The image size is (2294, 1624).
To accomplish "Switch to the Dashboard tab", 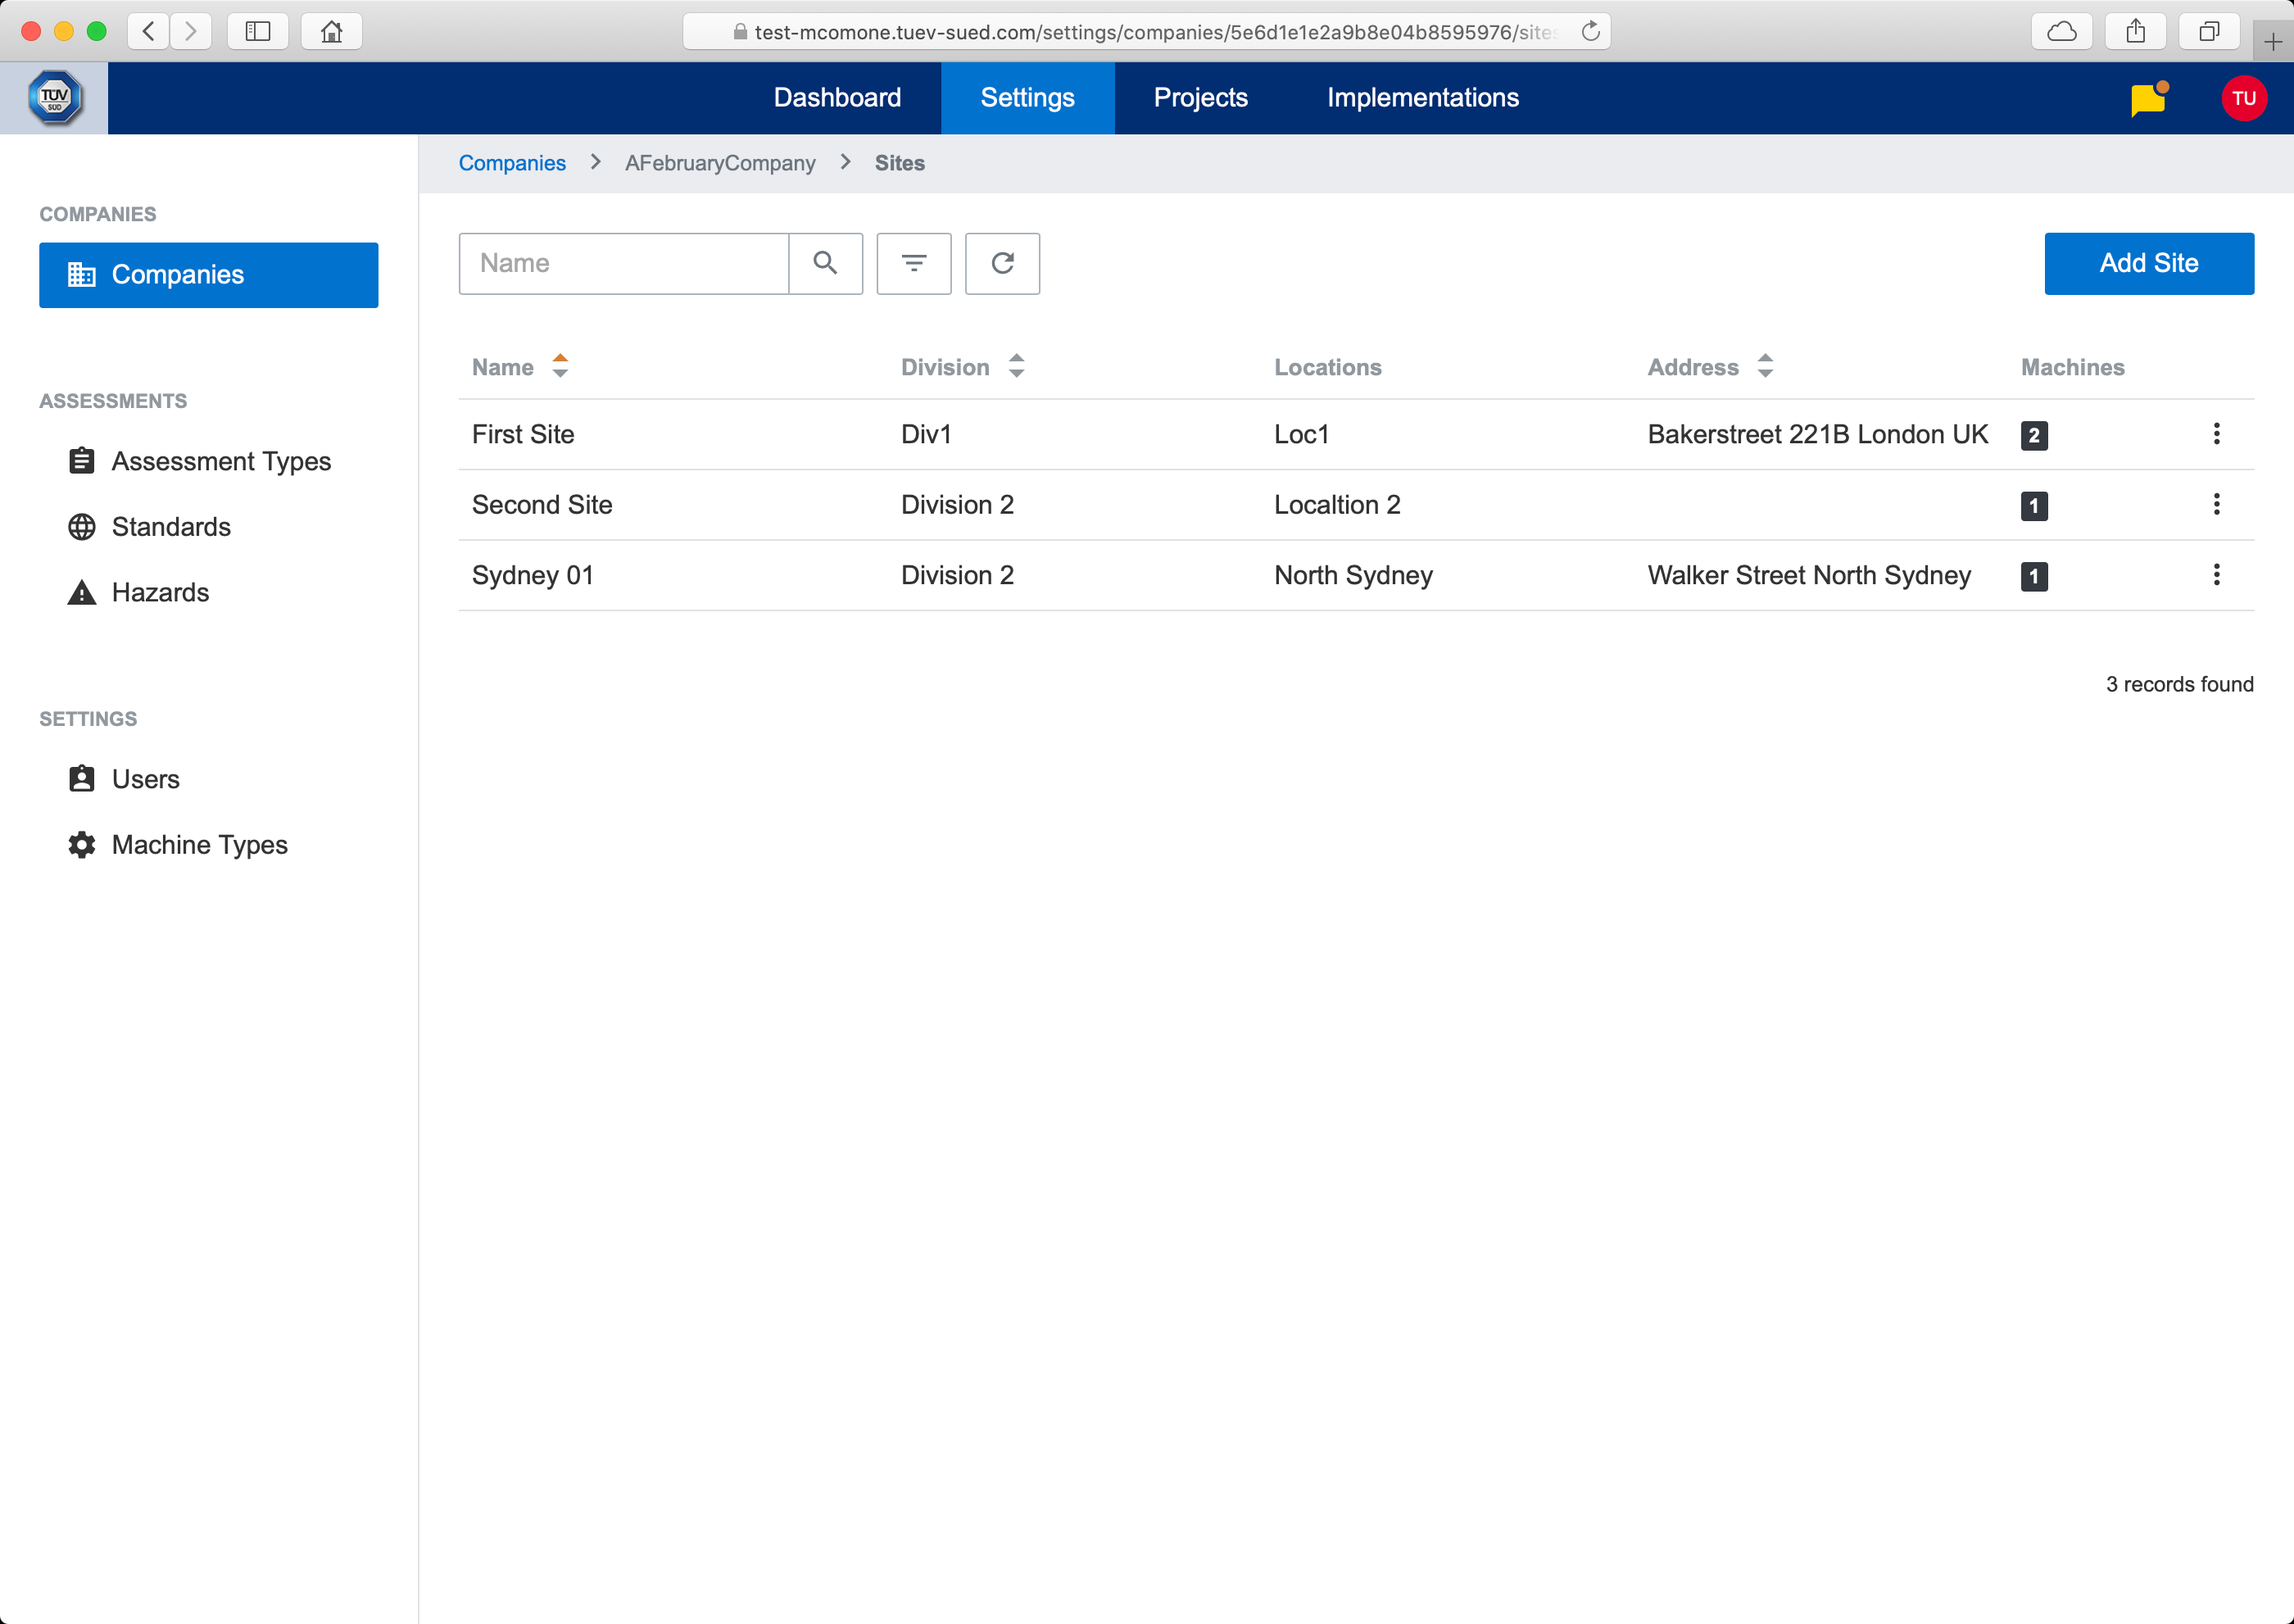I will pyautogui.click(x=837, y=98).
